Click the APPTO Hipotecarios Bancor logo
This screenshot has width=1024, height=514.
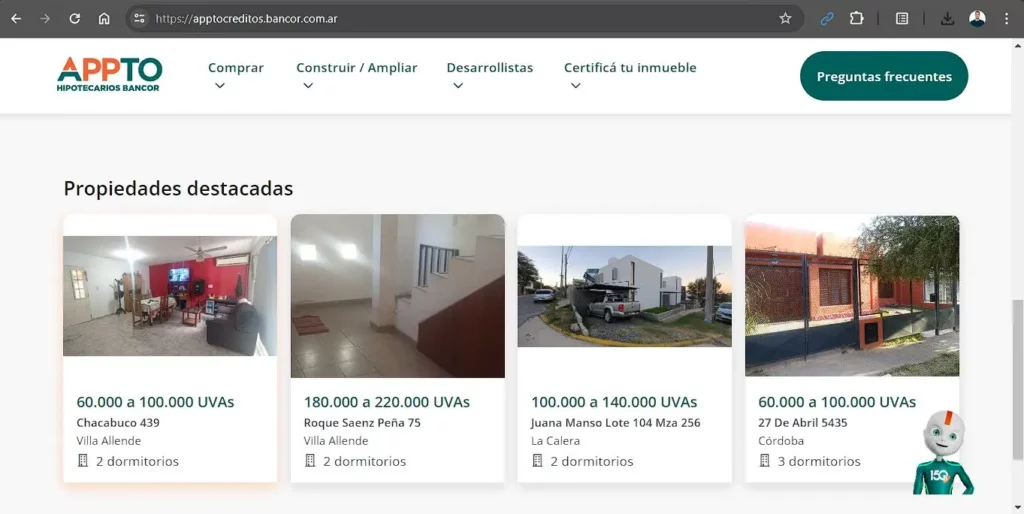(110, 74)
